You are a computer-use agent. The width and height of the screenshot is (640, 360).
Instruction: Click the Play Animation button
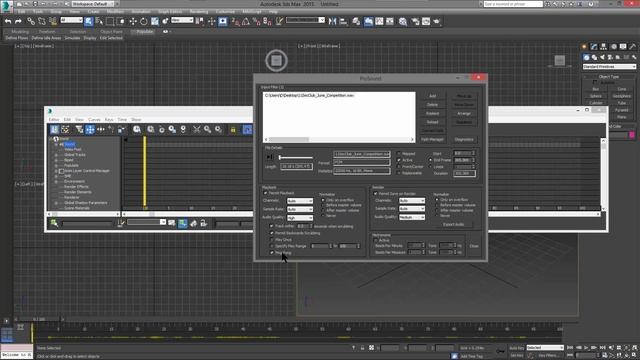587,348
